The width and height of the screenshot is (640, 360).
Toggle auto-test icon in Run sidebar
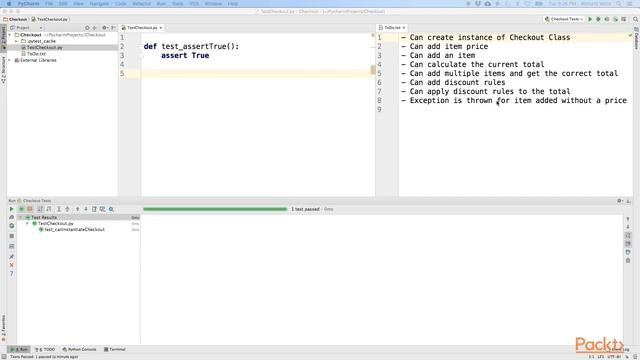pos(11,226)
